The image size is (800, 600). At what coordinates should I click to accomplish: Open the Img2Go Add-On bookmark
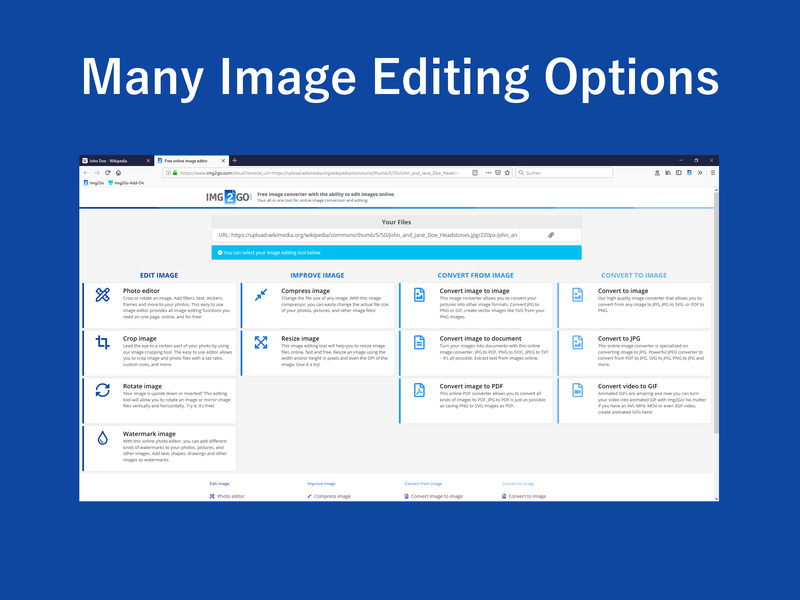(126, 183)
